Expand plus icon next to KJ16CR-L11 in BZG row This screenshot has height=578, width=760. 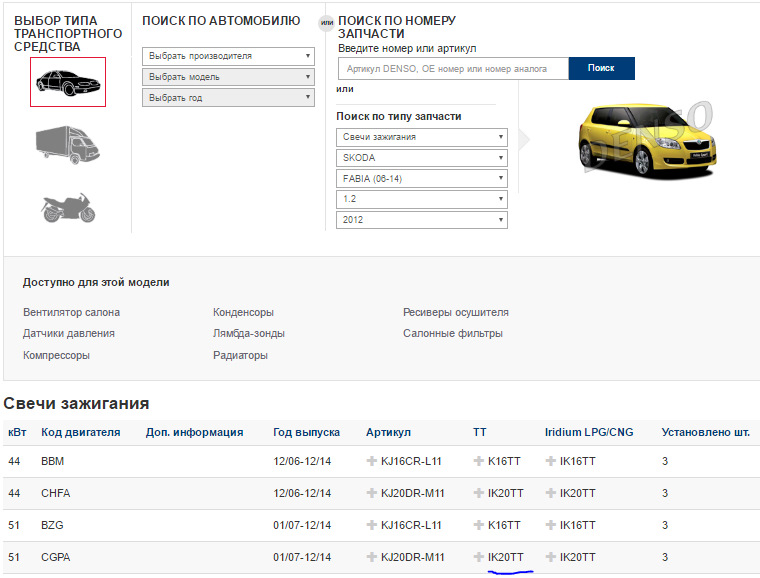[372, 525]
